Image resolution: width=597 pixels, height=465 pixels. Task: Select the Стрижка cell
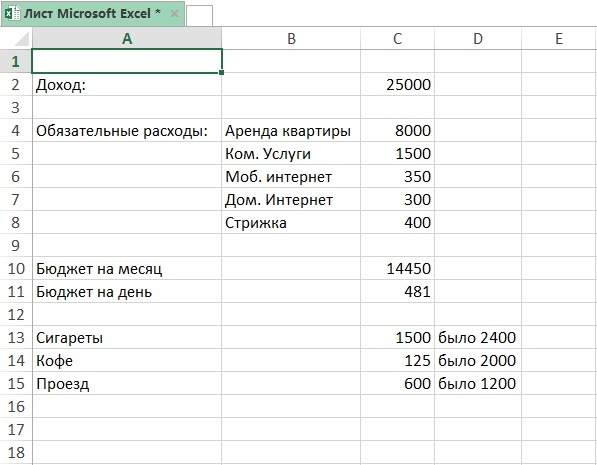pos(291,222)
